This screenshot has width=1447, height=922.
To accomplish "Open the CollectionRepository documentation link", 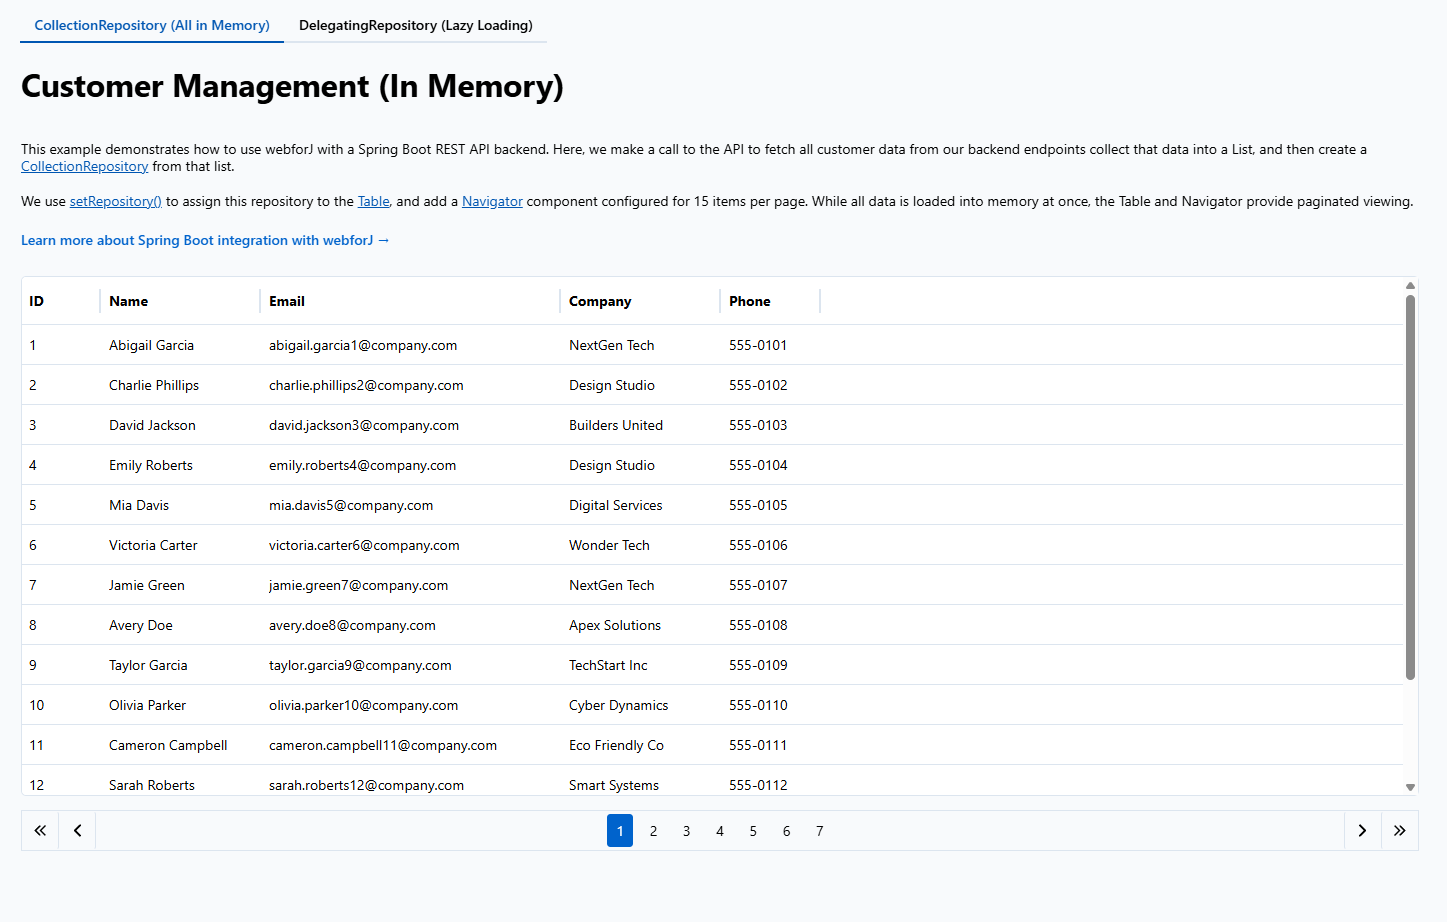I will point(85,167).
